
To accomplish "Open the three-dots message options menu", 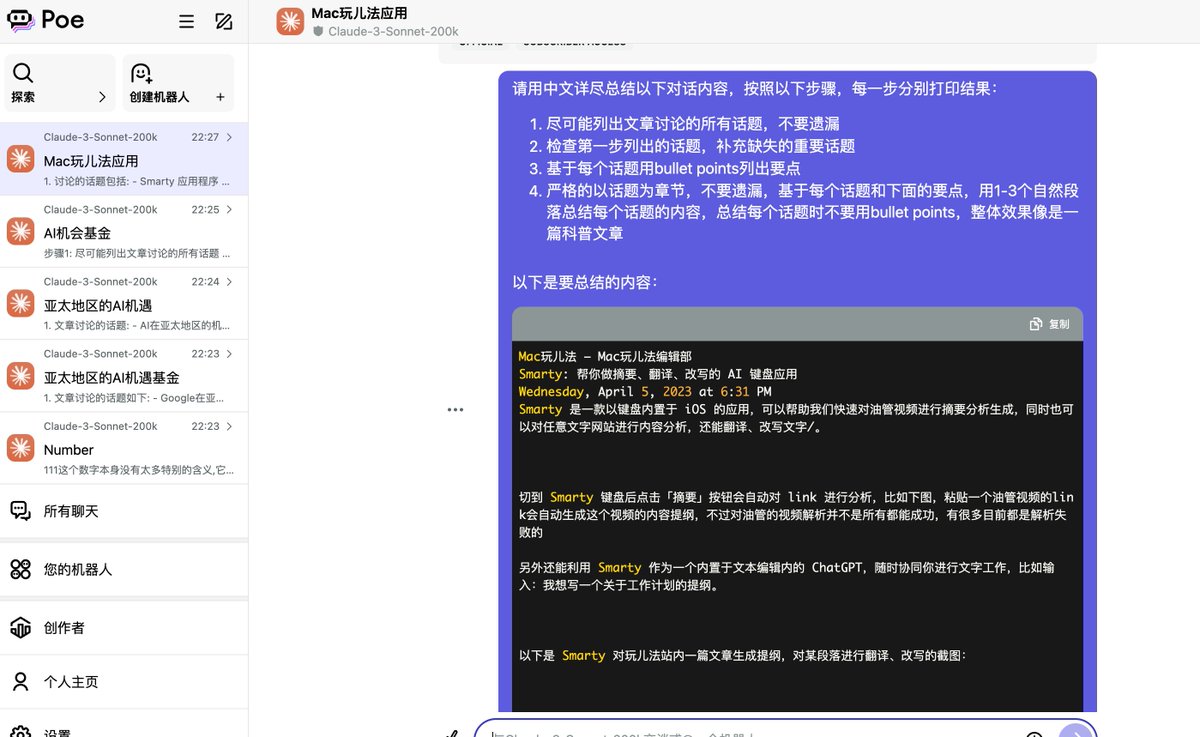I will 455,409.
